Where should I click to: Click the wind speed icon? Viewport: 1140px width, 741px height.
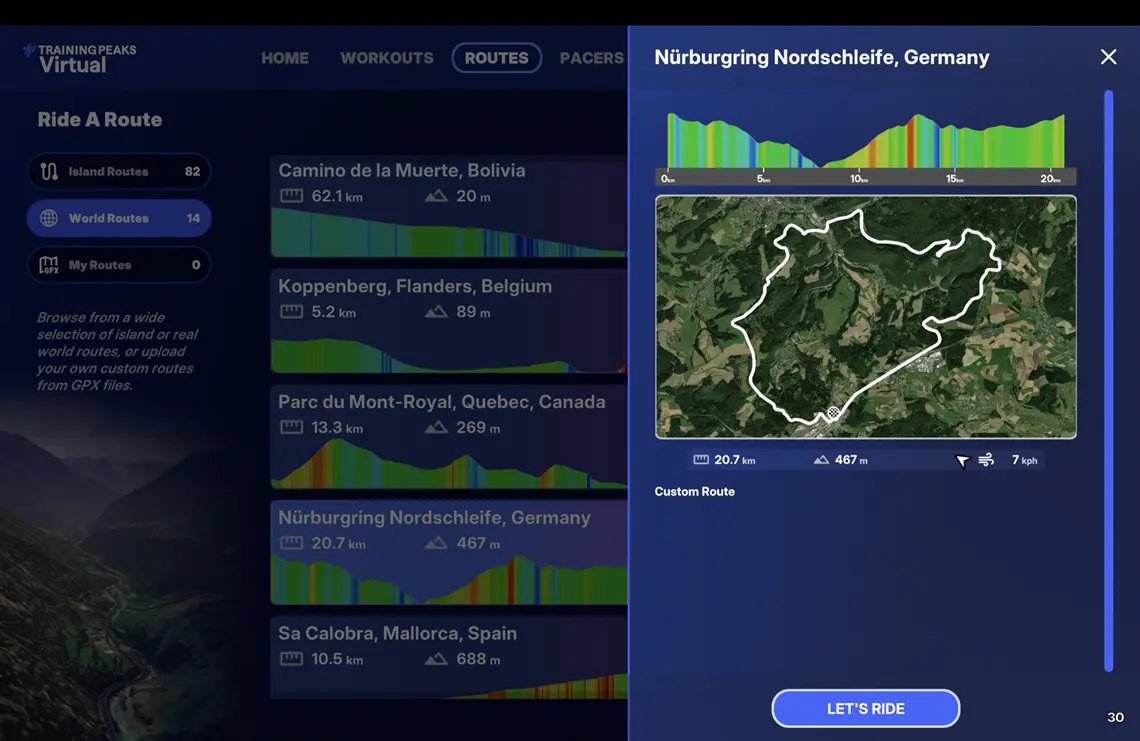coord(986,460)
